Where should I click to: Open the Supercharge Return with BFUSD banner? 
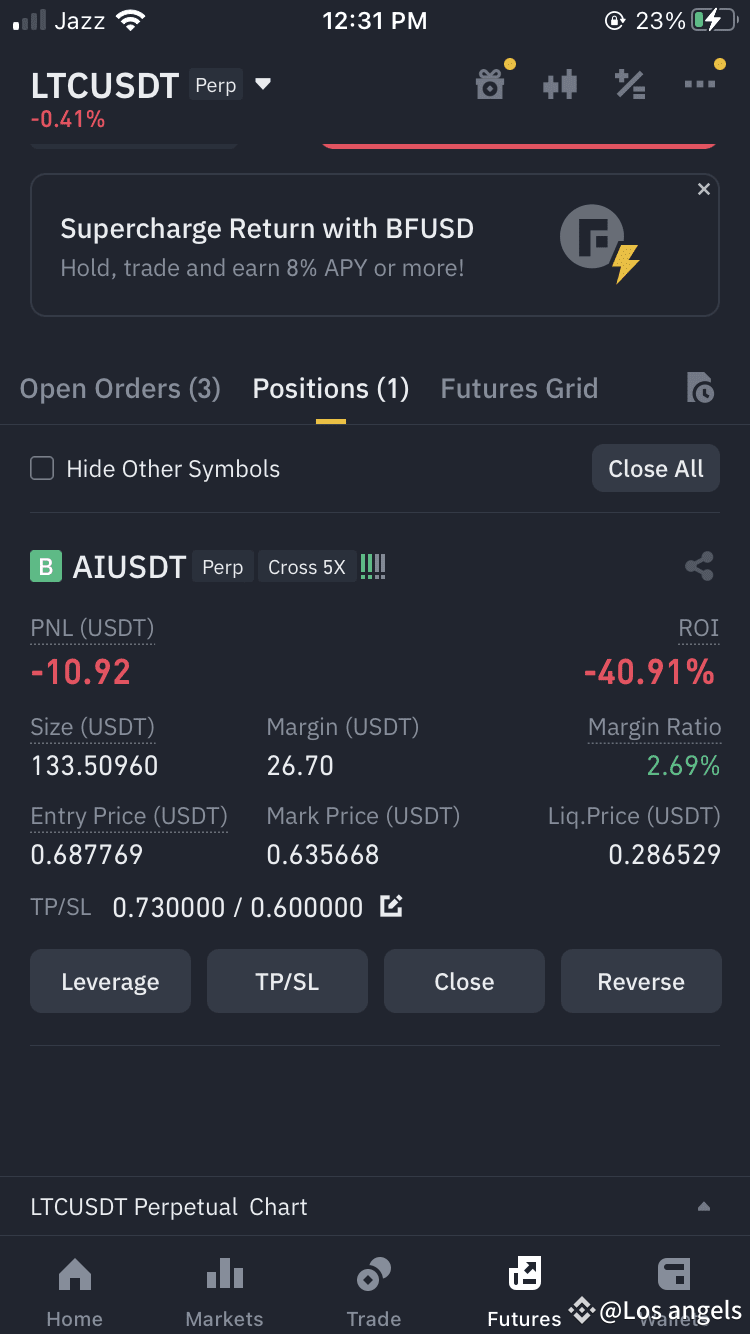(375, 245)
